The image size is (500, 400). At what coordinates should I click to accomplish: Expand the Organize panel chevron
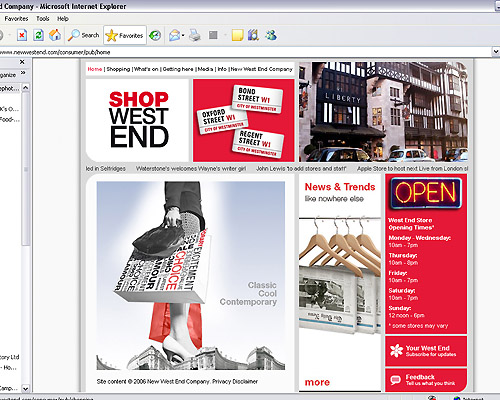(23, 73)
